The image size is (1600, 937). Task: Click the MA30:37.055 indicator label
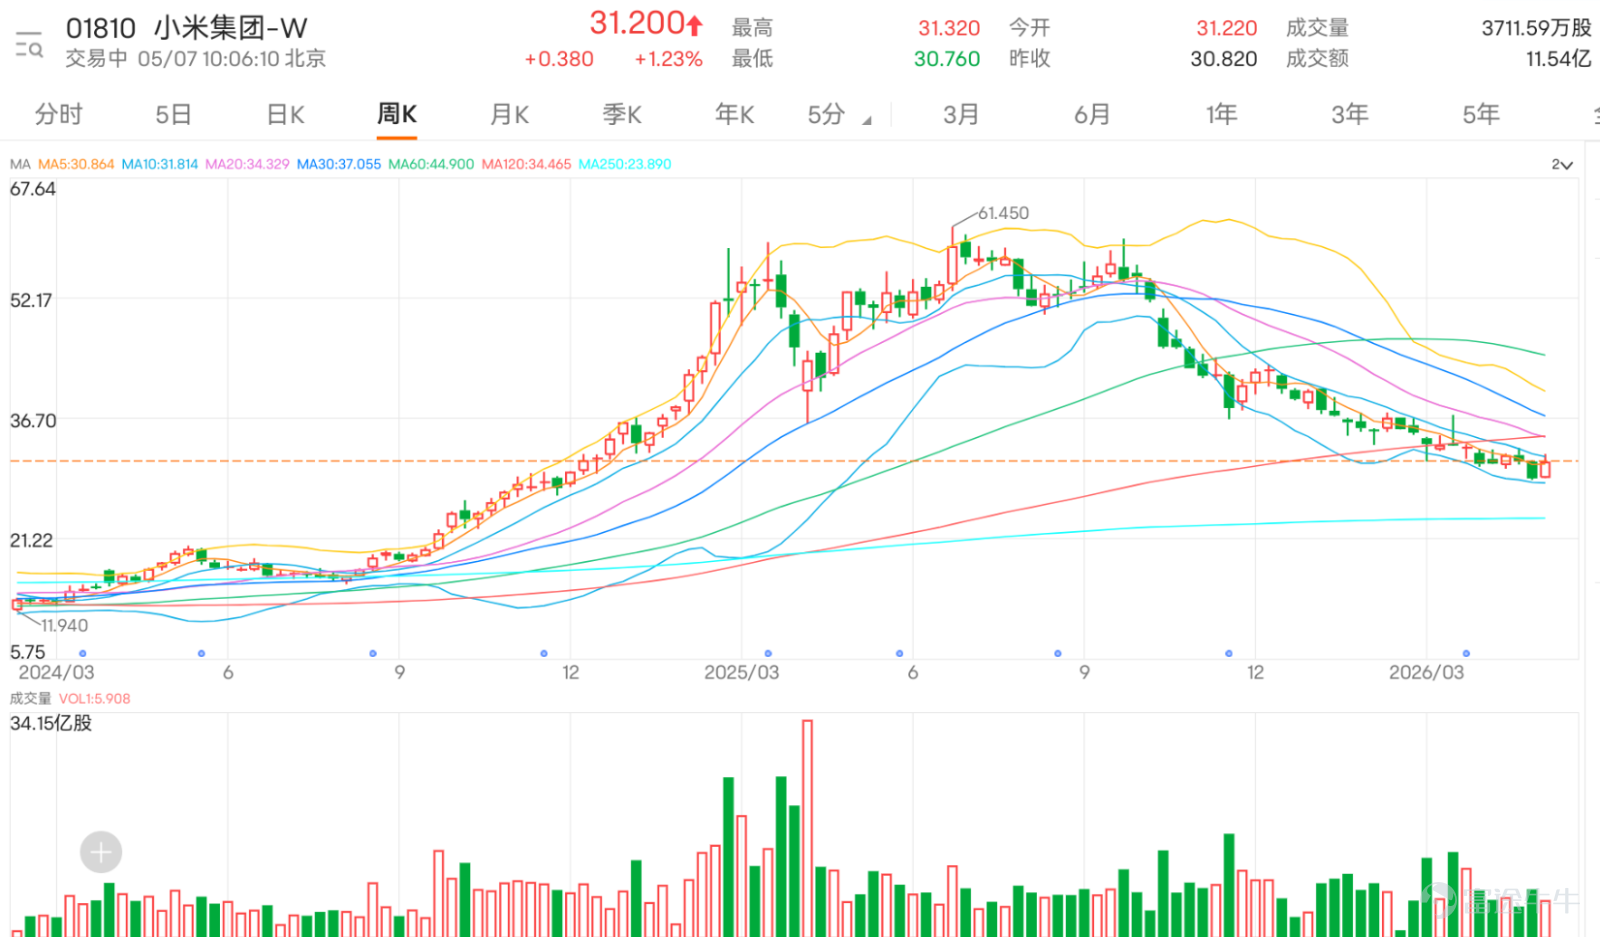point(339,164)
